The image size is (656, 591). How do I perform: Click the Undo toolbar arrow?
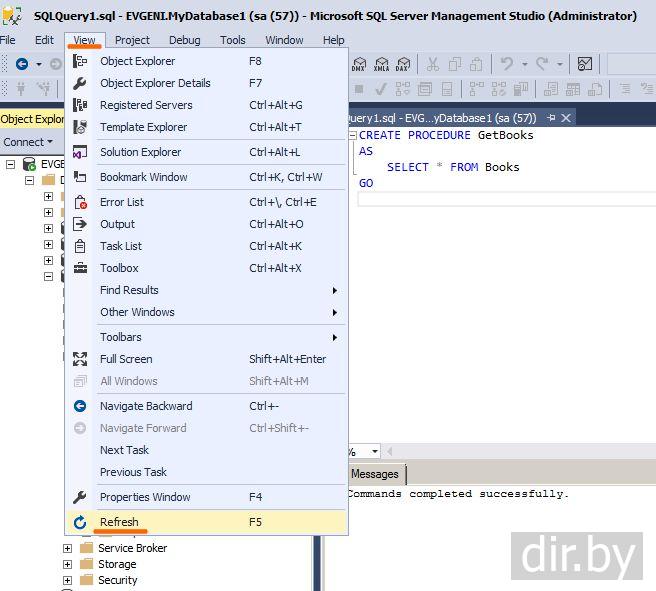pyautogui.click(x=507, y=64)
